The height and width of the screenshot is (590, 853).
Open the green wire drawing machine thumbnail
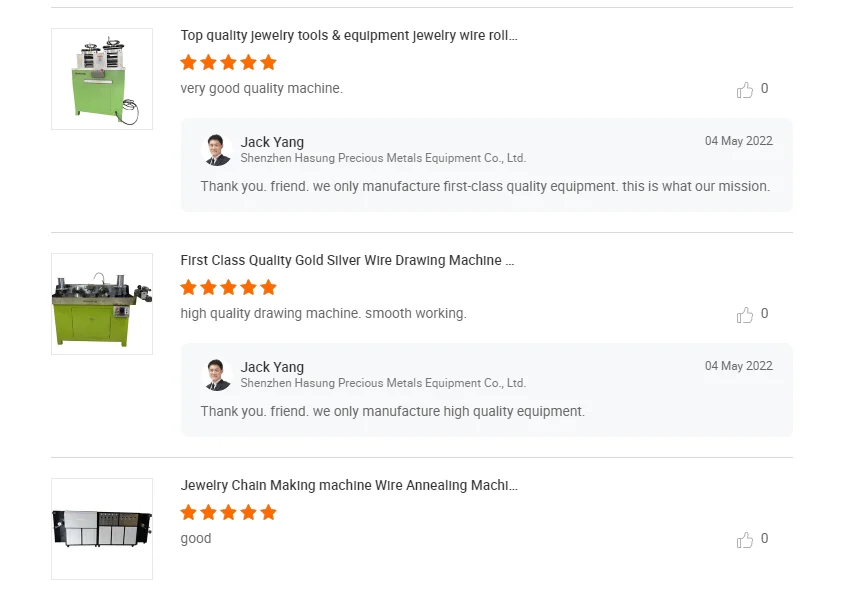click(x=102, y=304)
